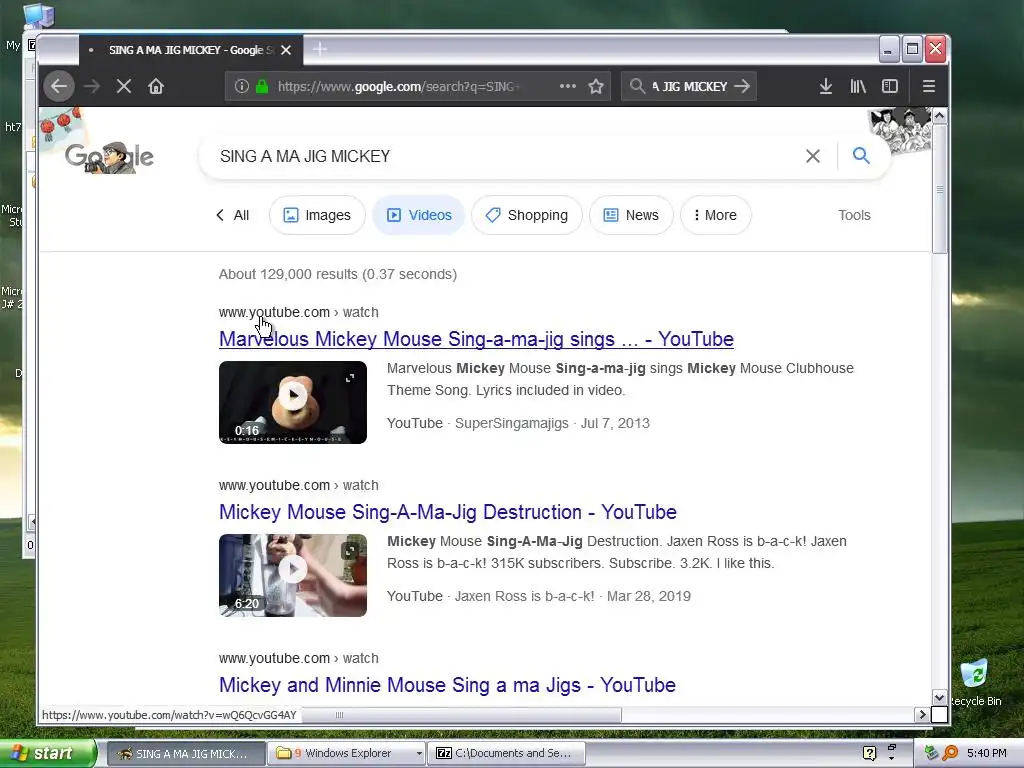The image size is (1024, 768).
Task: Open a new tab with plus button
Action: [x=319, y=50]
